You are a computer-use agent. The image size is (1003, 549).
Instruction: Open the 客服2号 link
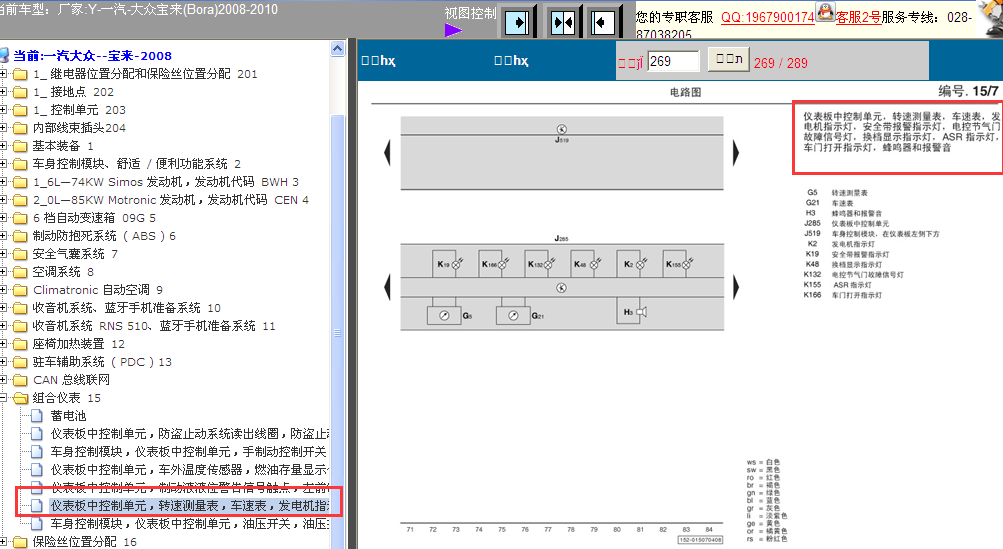pos(858,17)
